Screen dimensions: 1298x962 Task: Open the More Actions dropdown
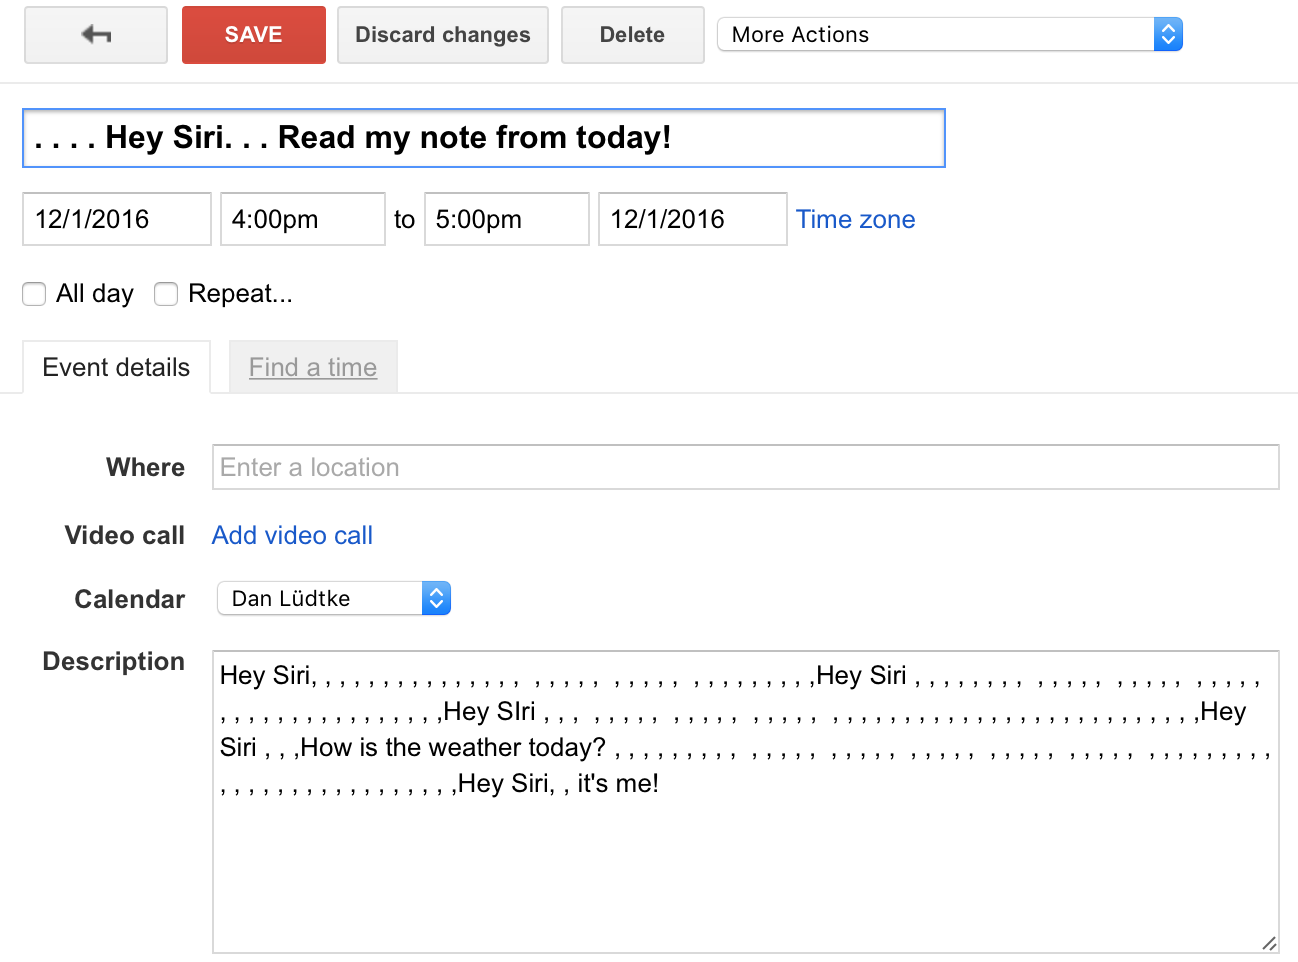[950, 35]
